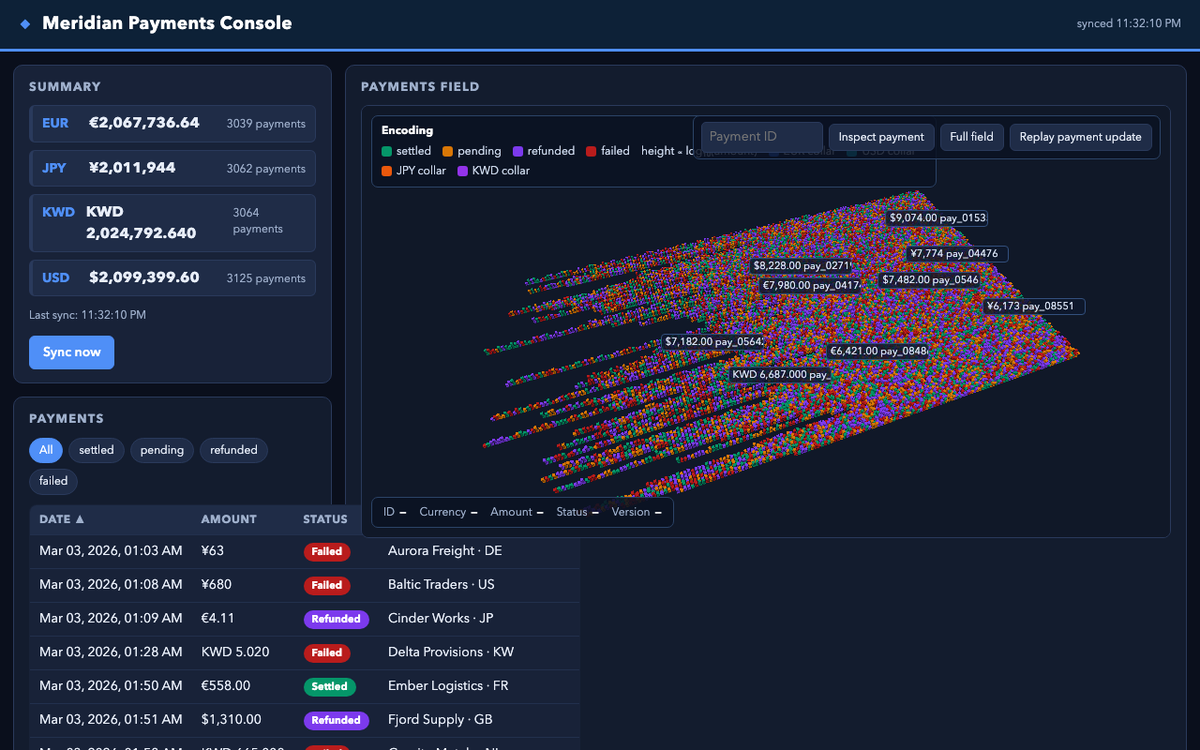Filter payments list by settled
This screenshot has height=750, width=1200.
coord(97,450)
